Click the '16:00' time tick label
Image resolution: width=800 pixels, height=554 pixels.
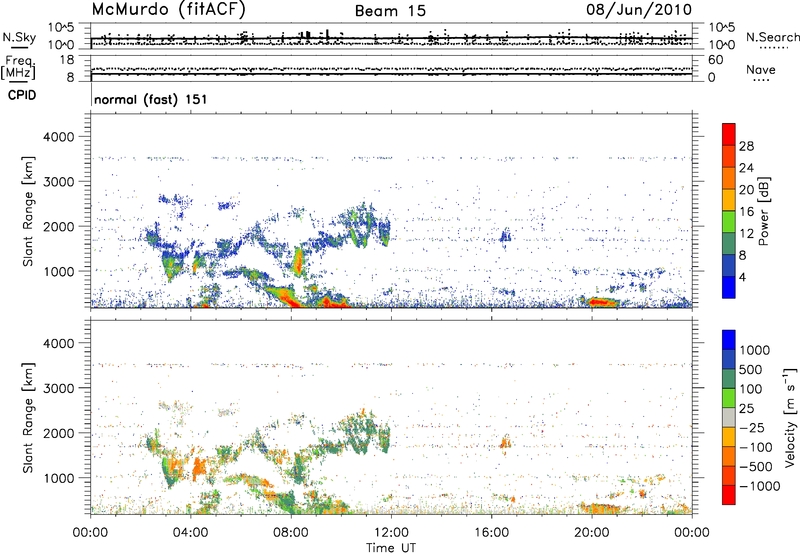point(491,533)
